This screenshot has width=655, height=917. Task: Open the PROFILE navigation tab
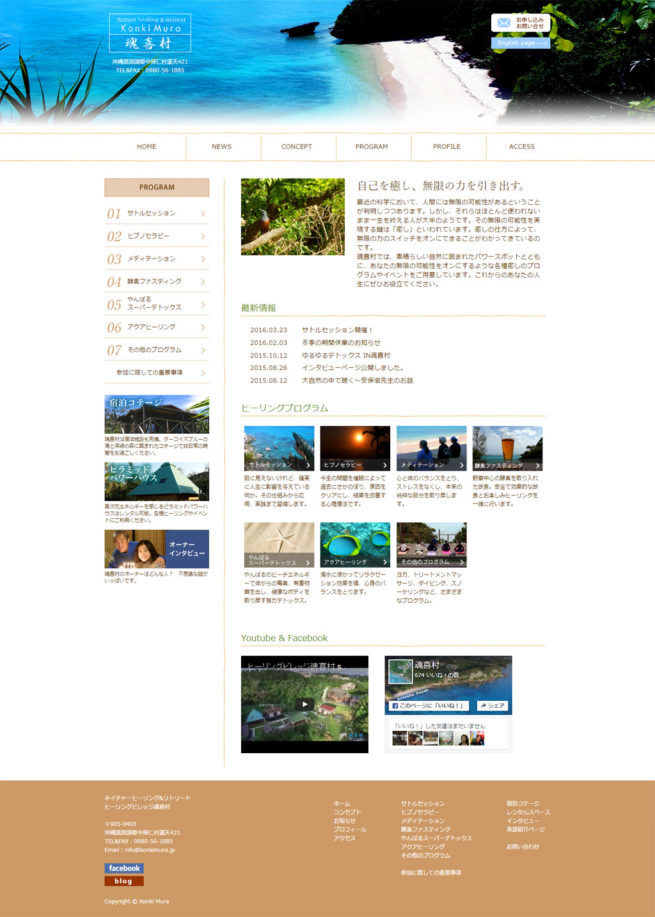coord(446,147)
